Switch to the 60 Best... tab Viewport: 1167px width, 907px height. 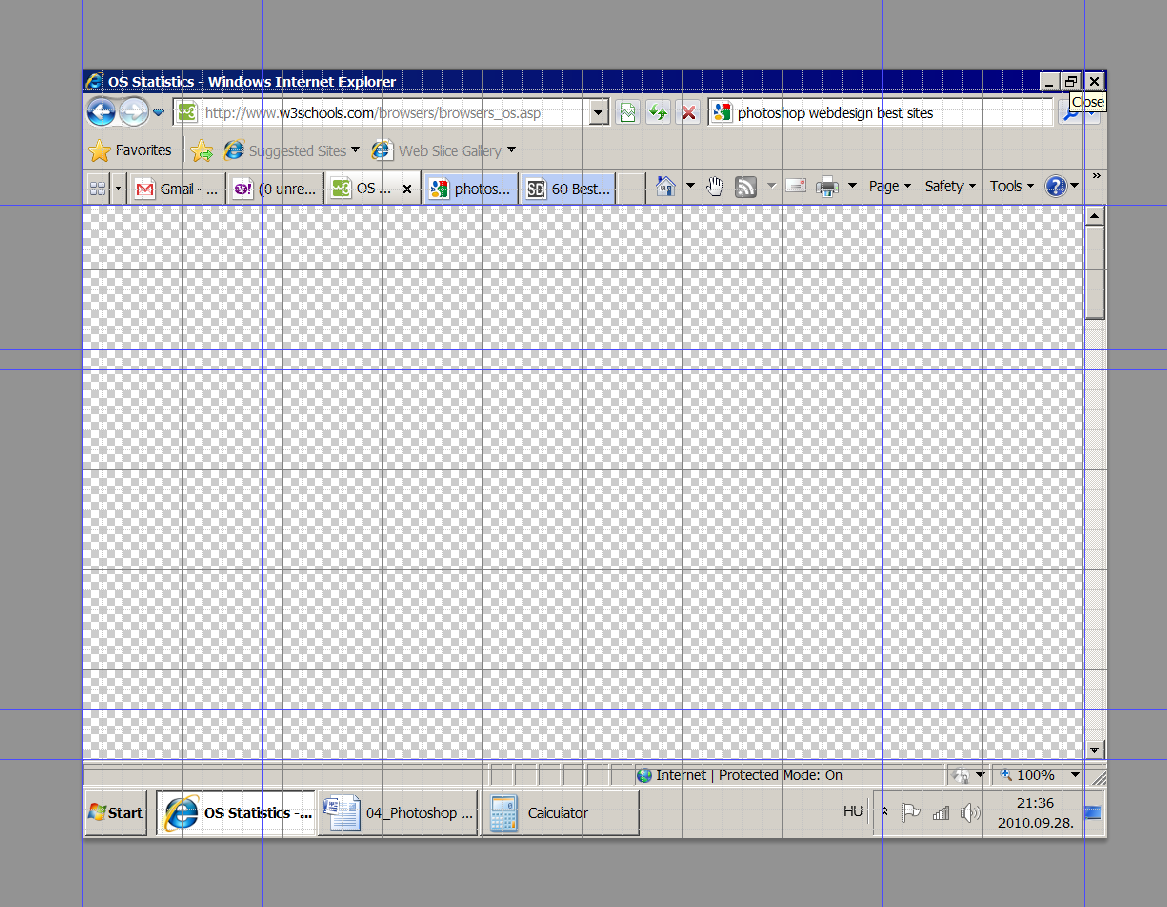tap(569, 189)
